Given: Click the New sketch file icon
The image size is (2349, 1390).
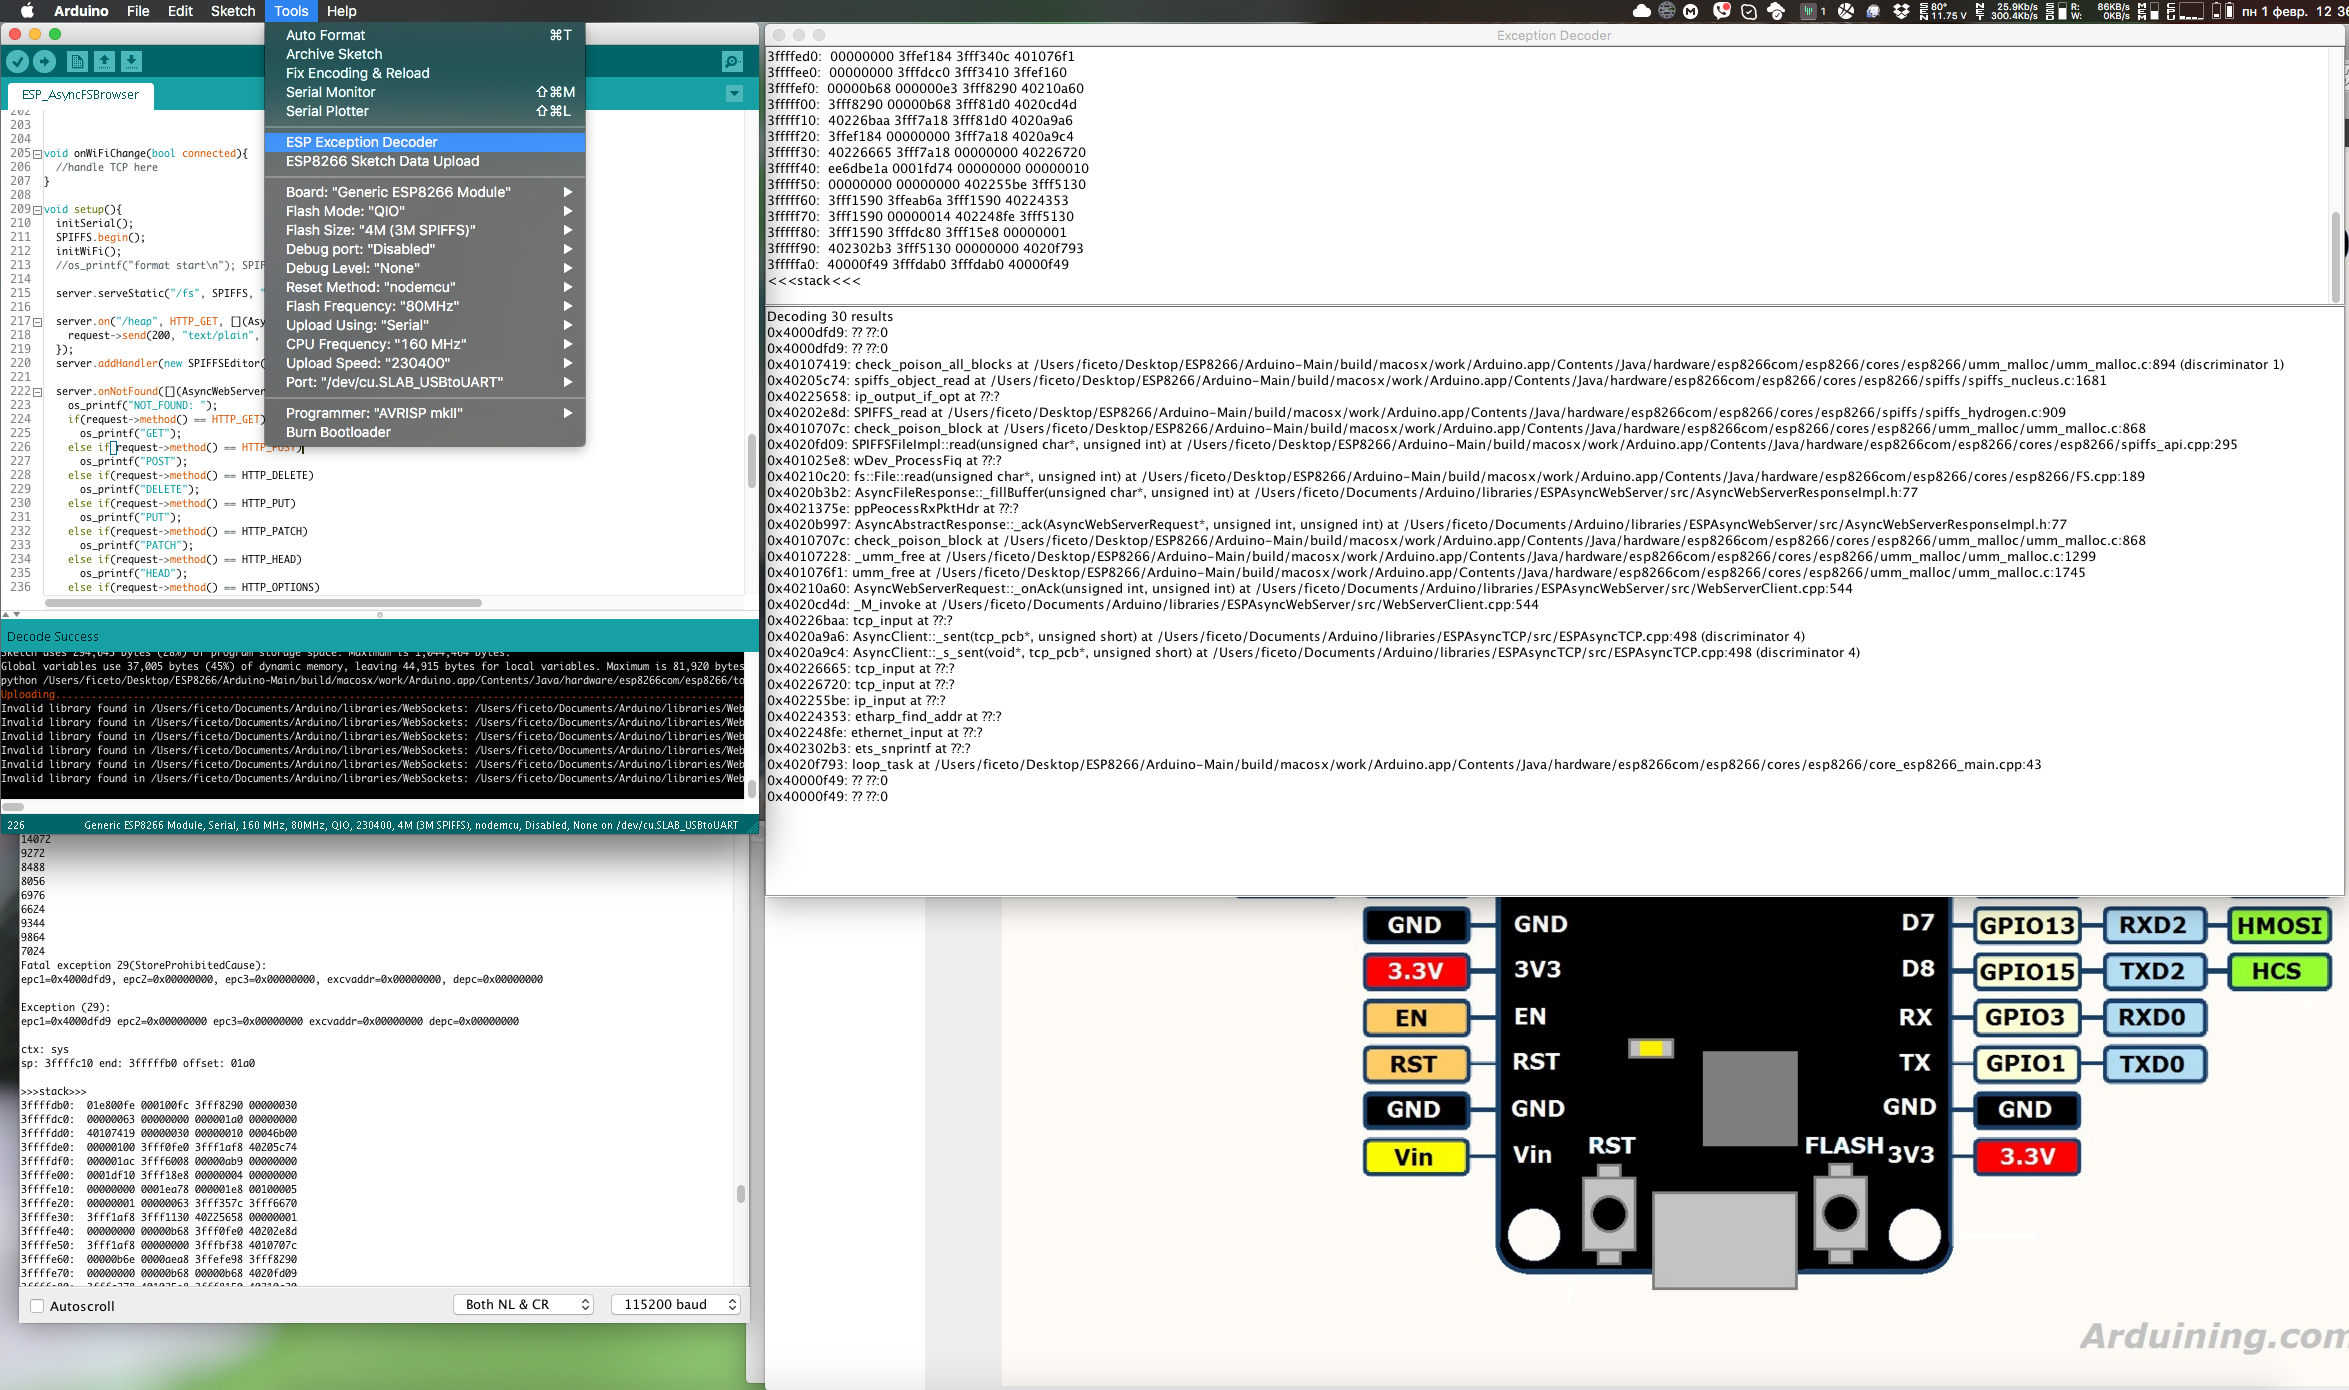Looking at the screenshot, I should tap(77, 62).
